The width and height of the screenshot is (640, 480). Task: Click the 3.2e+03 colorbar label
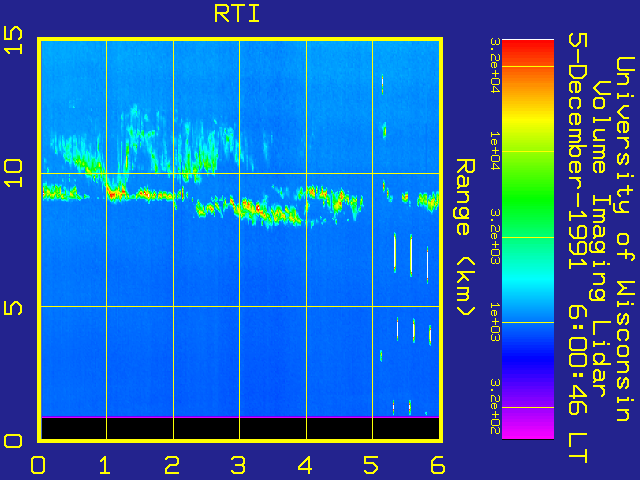(495, 237)
